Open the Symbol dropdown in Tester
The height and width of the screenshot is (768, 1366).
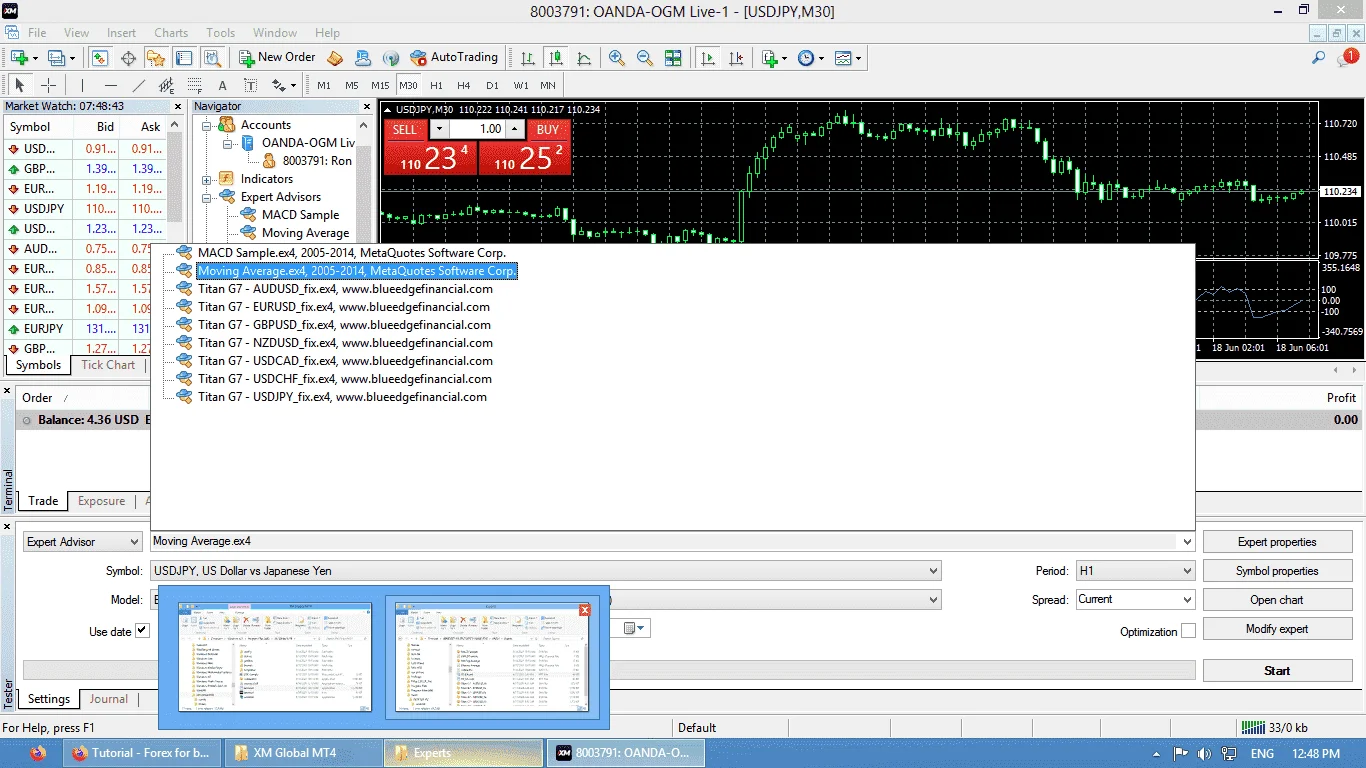click(546, 571)
